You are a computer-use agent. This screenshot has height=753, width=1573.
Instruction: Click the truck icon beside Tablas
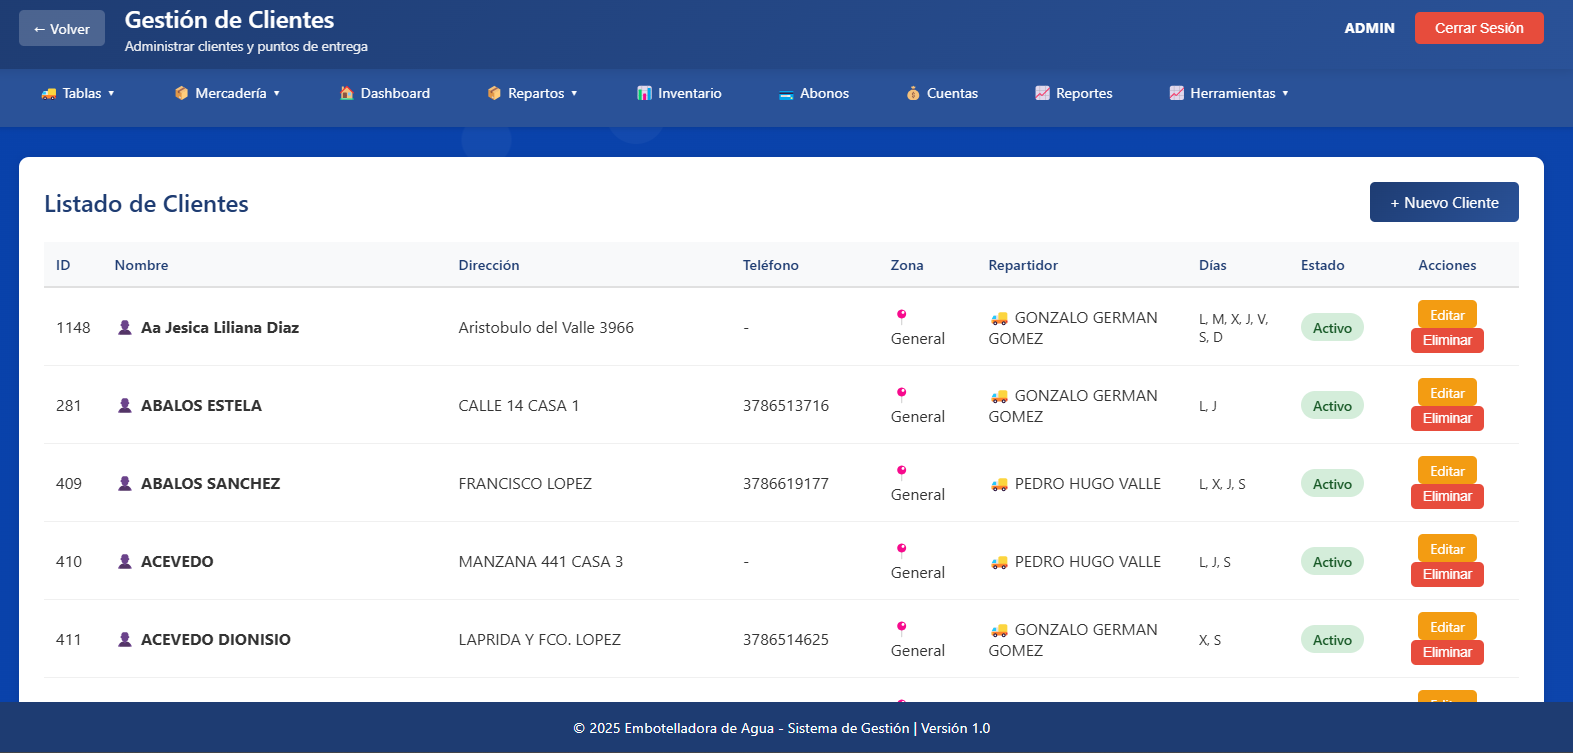(x=48, y=93)
